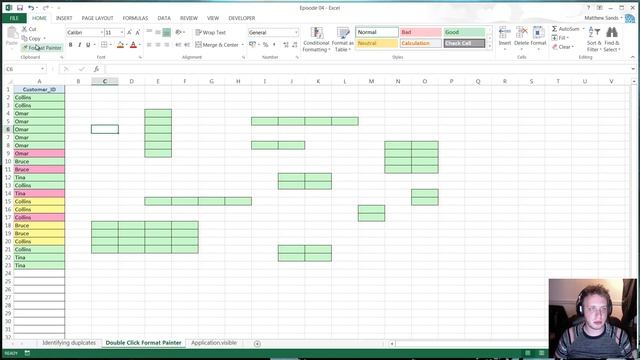
Task: Apply the Good cell style
Action: click(464, 32)
